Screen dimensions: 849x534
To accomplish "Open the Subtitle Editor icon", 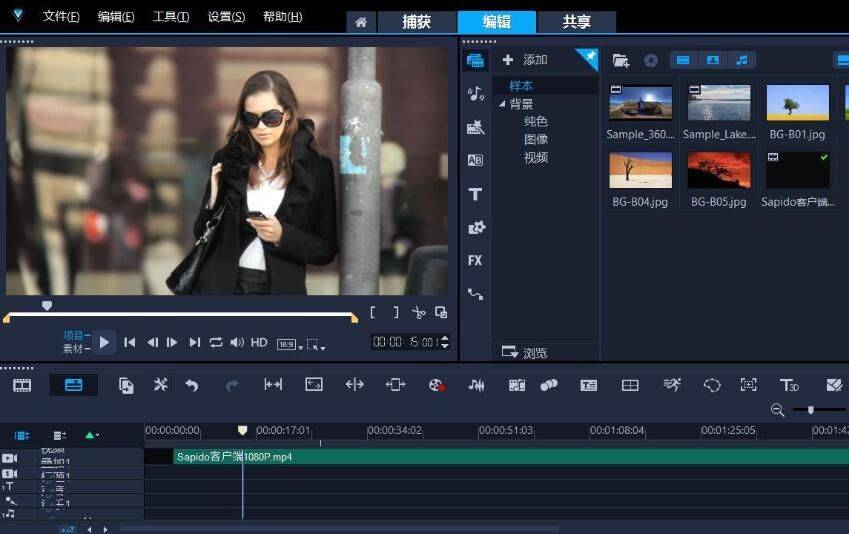I will click(589, 385).
